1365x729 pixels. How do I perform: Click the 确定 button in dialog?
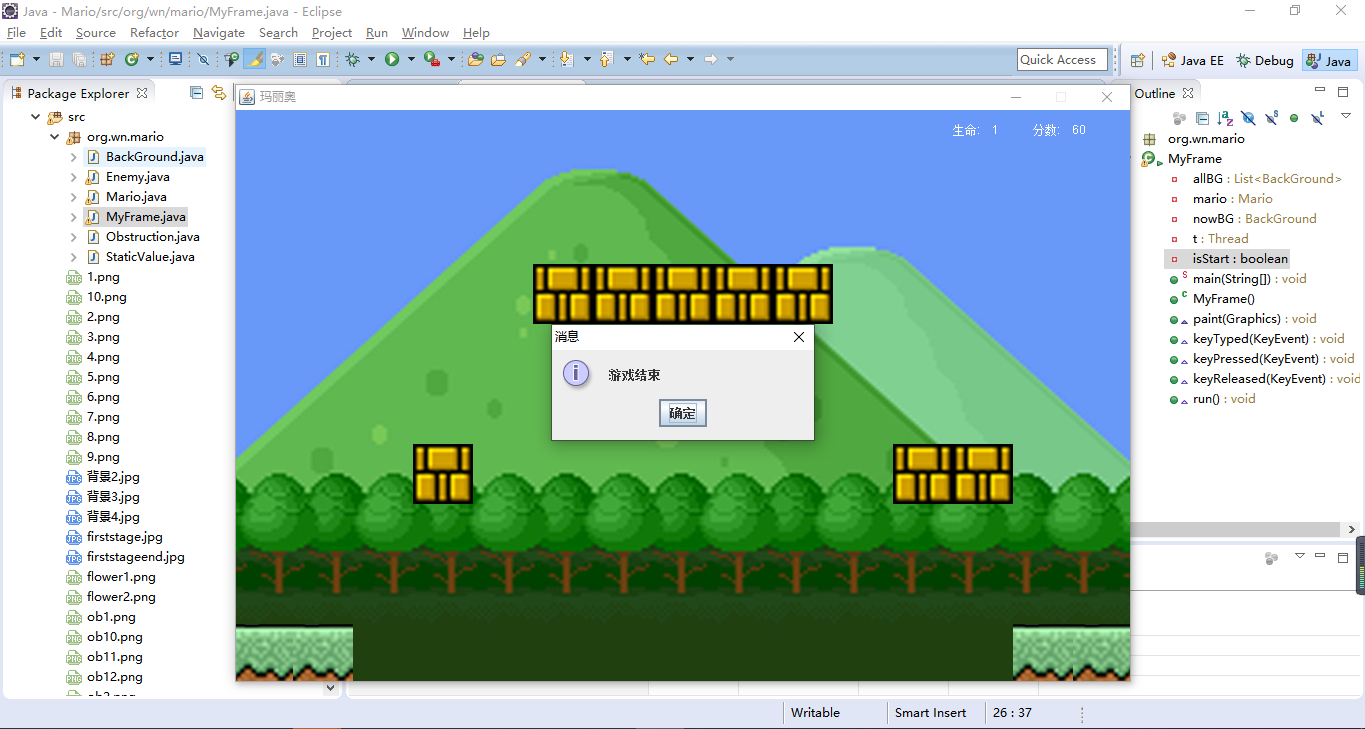(682, 413)
